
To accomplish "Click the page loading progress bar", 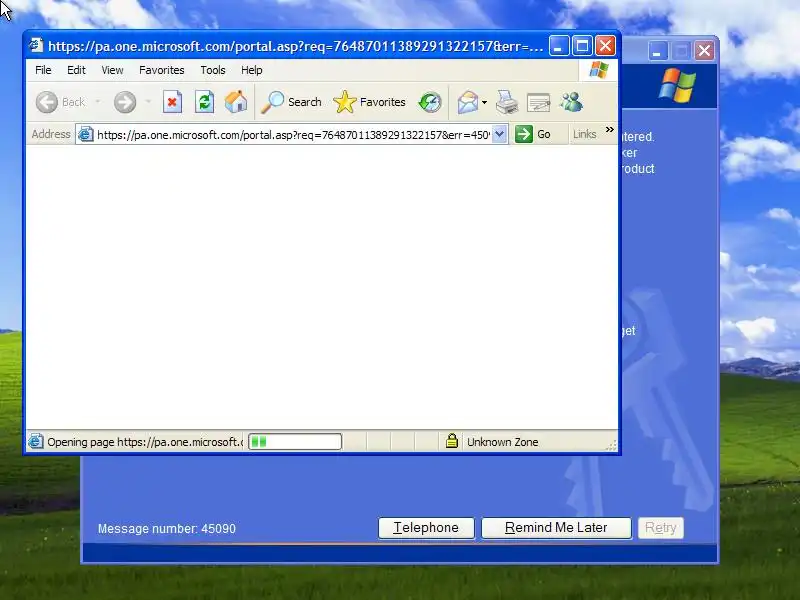I will tap(295, 441).
